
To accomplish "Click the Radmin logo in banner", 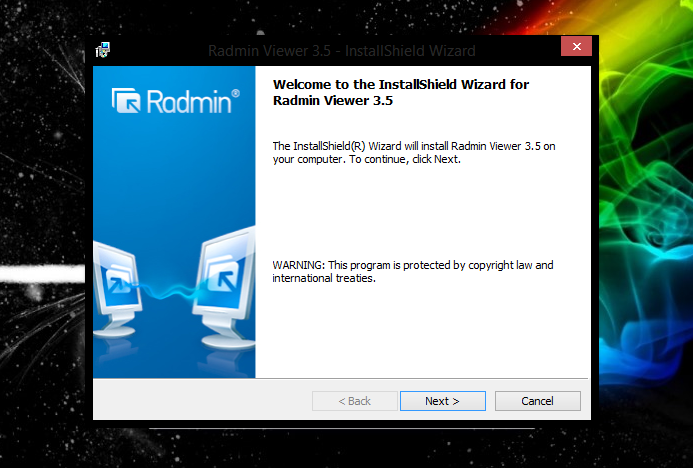I will pos(175,101).
